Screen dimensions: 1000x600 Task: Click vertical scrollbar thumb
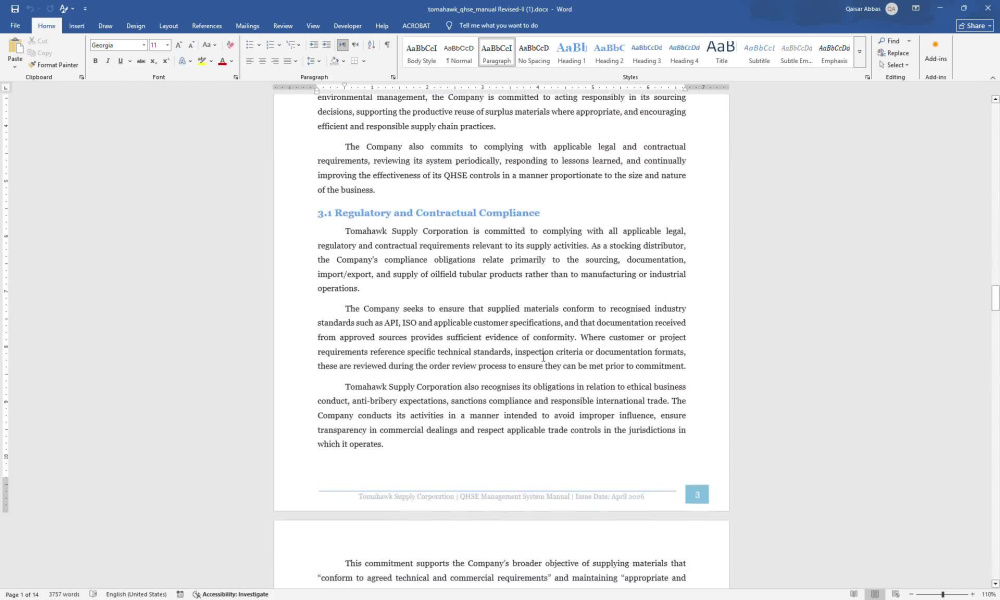pyautogui.click(x=995, y=298)
